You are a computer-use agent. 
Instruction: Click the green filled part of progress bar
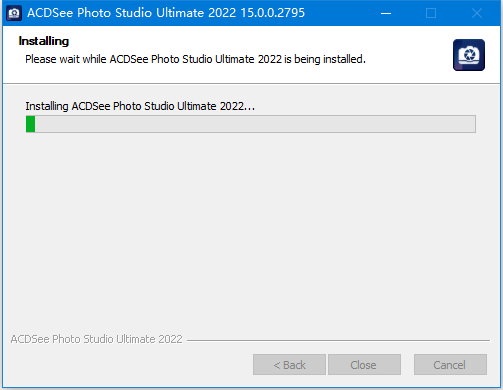pos(31,124)
